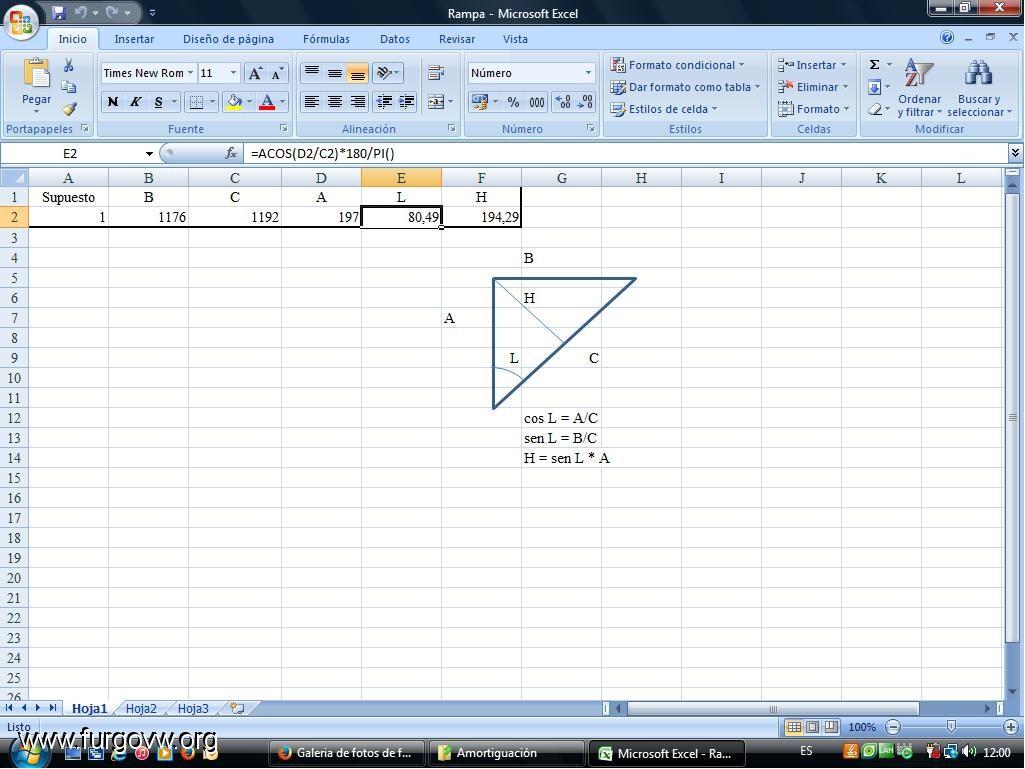This screenshot has width=1025, height=769.
Task: Pick the format painter brush icon
Action: (x=69, y=109)
